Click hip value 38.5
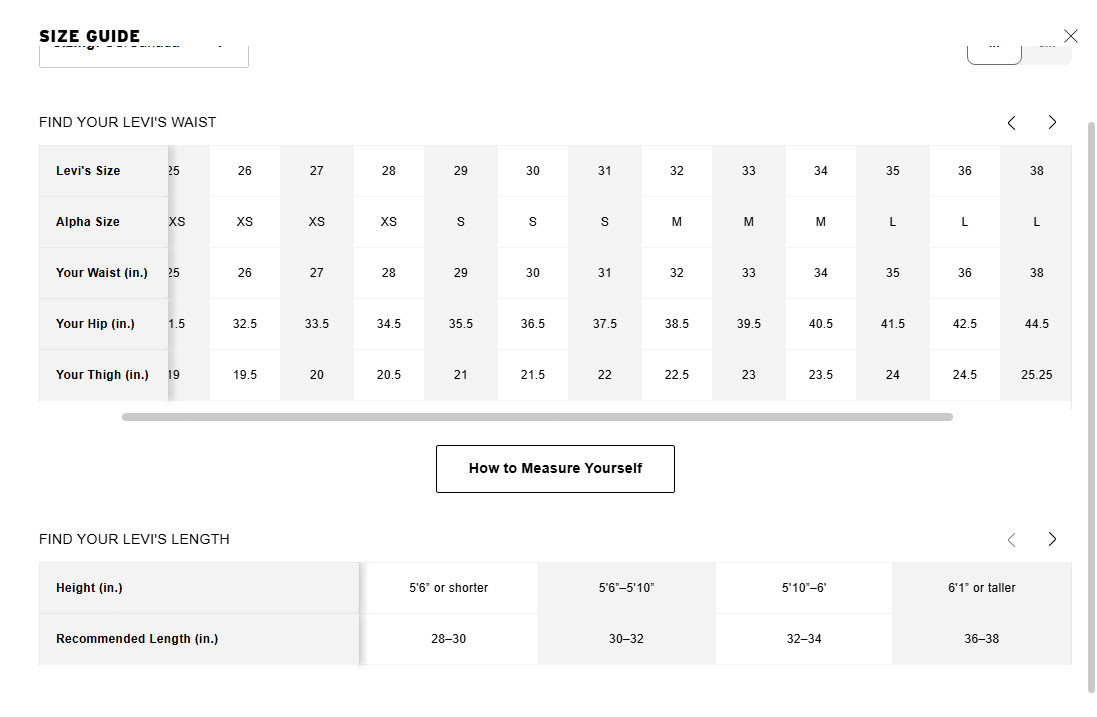 click(x=677, y=324)
